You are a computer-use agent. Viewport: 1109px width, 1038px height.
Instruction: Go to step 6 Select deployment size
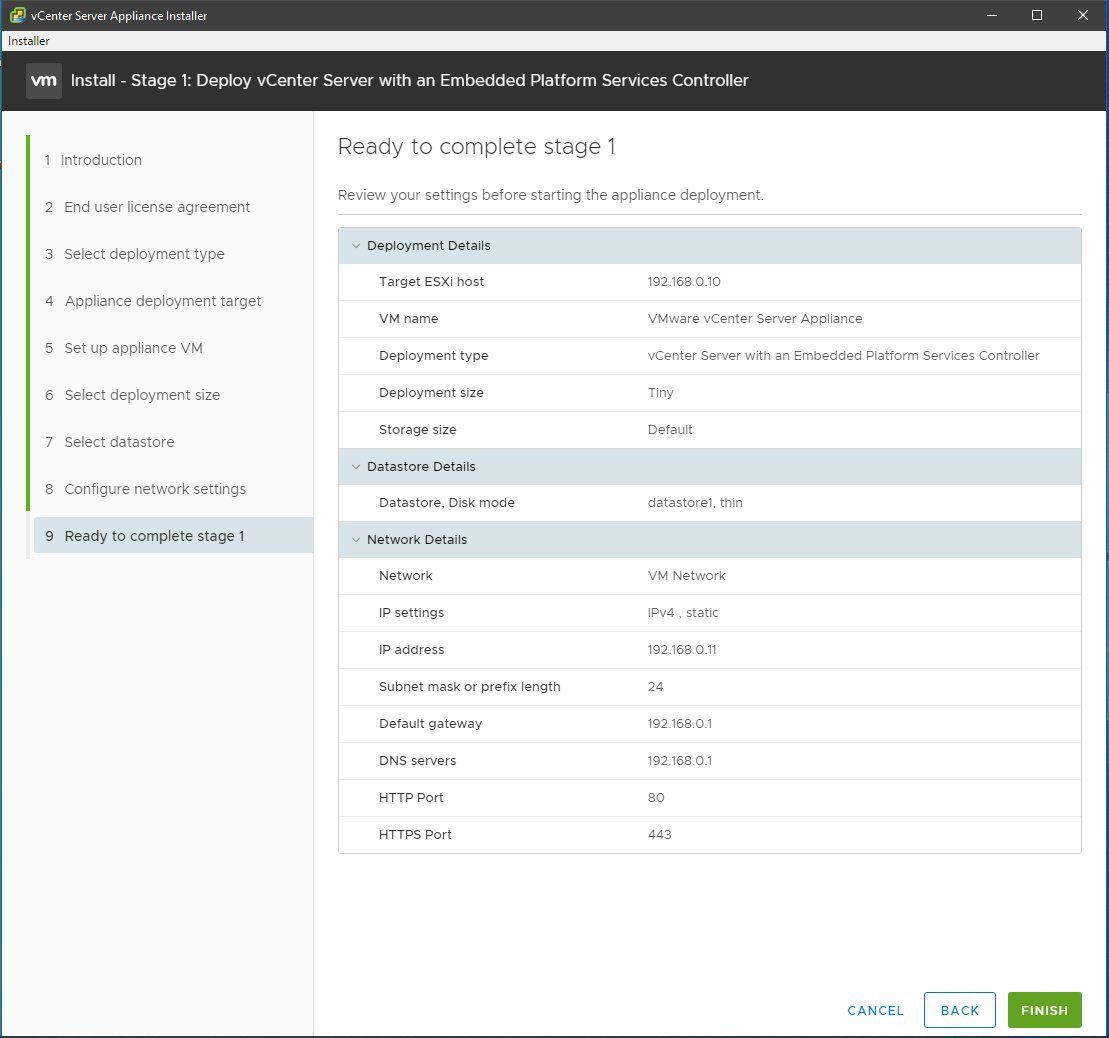pyautogui.click(x=132, y=395)
